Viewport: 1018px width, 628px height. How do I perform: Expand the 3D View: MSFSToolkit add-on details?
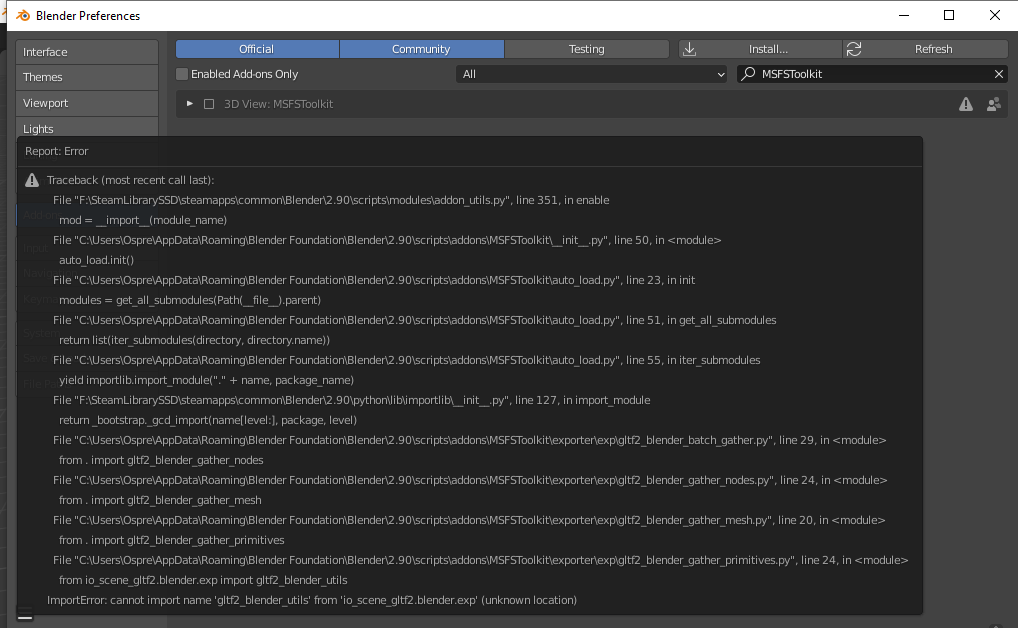point(190,104)
